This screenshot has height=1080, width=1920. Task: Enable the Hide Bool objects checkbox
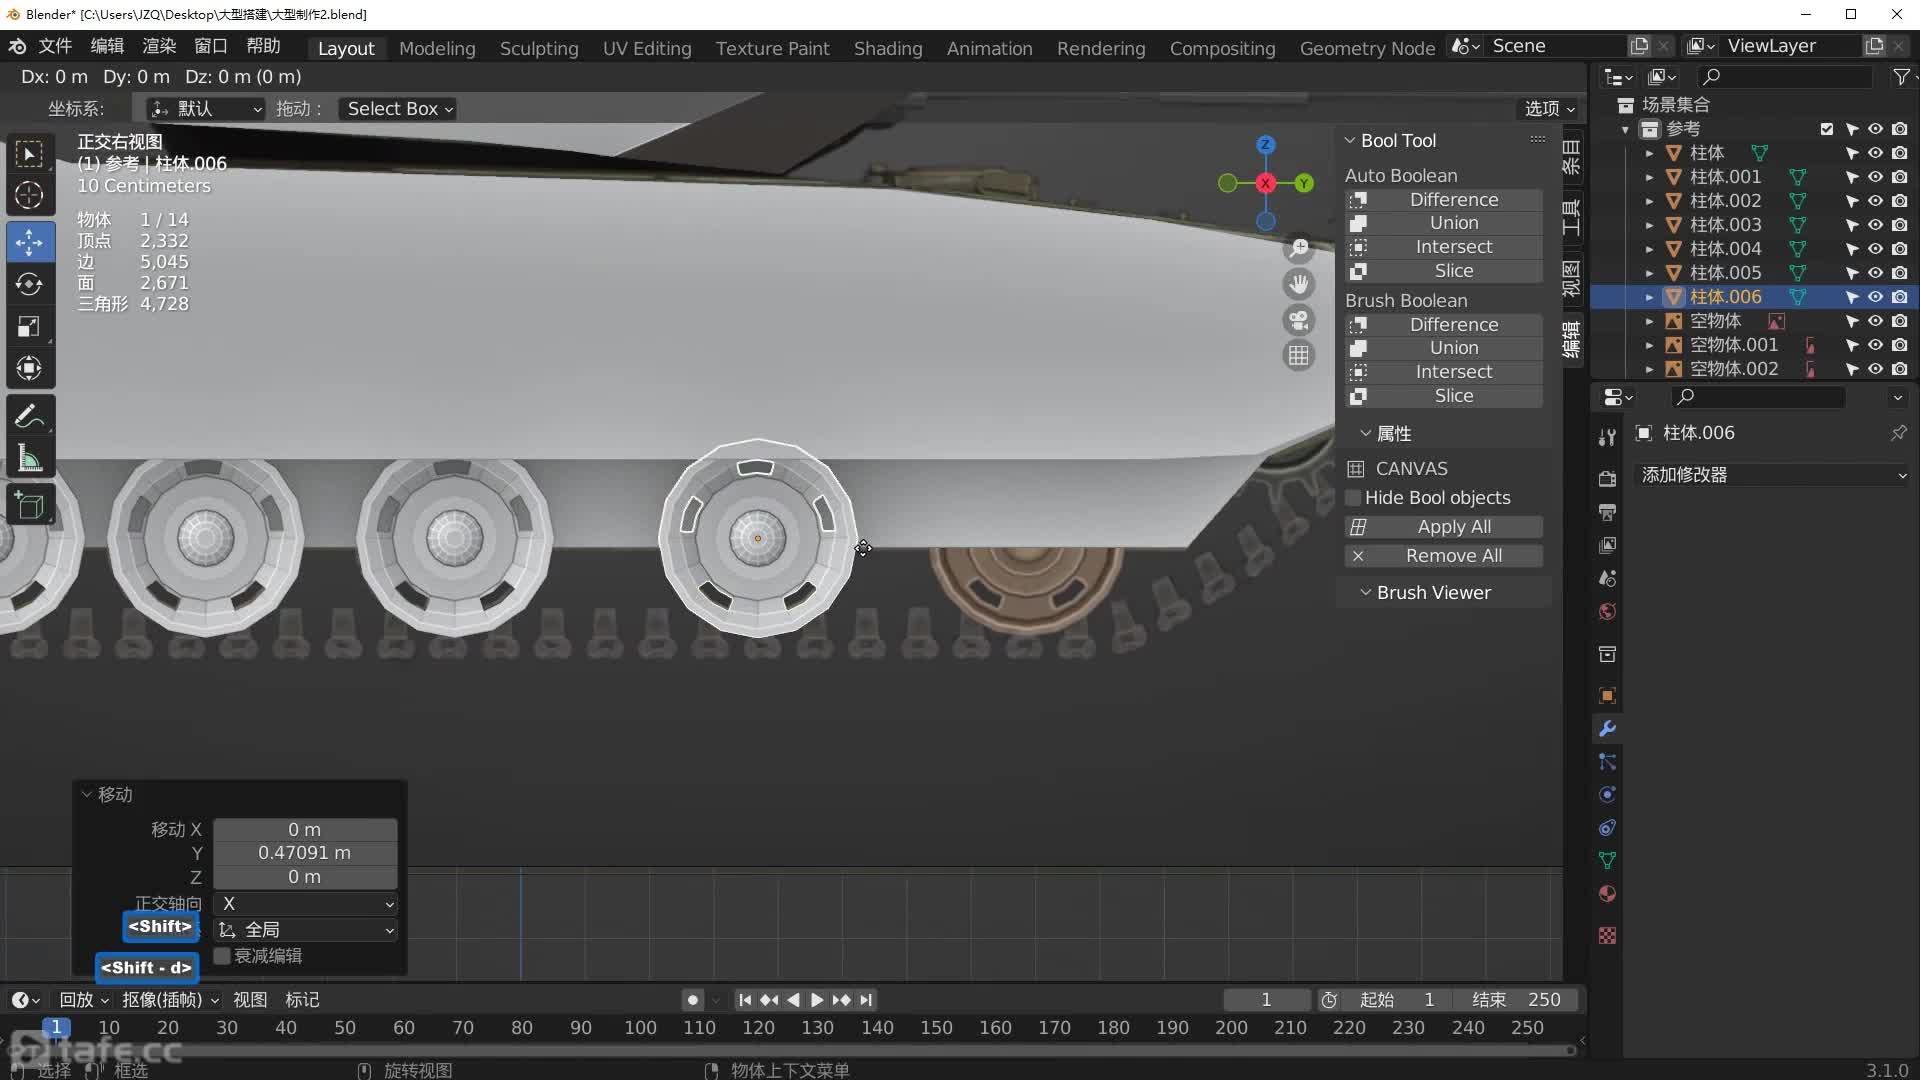pos(1354,498)
